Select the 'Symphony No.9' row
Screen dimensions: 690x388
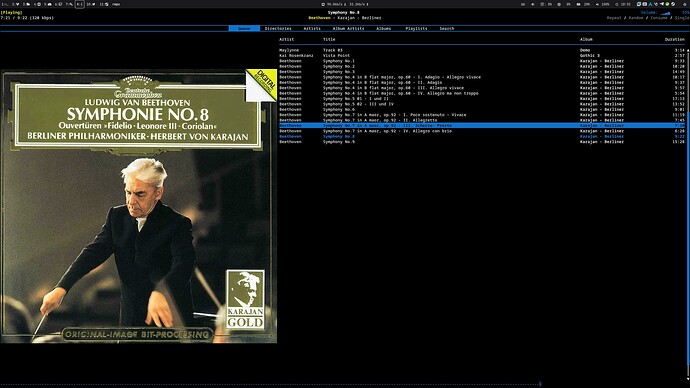(482, 142)
